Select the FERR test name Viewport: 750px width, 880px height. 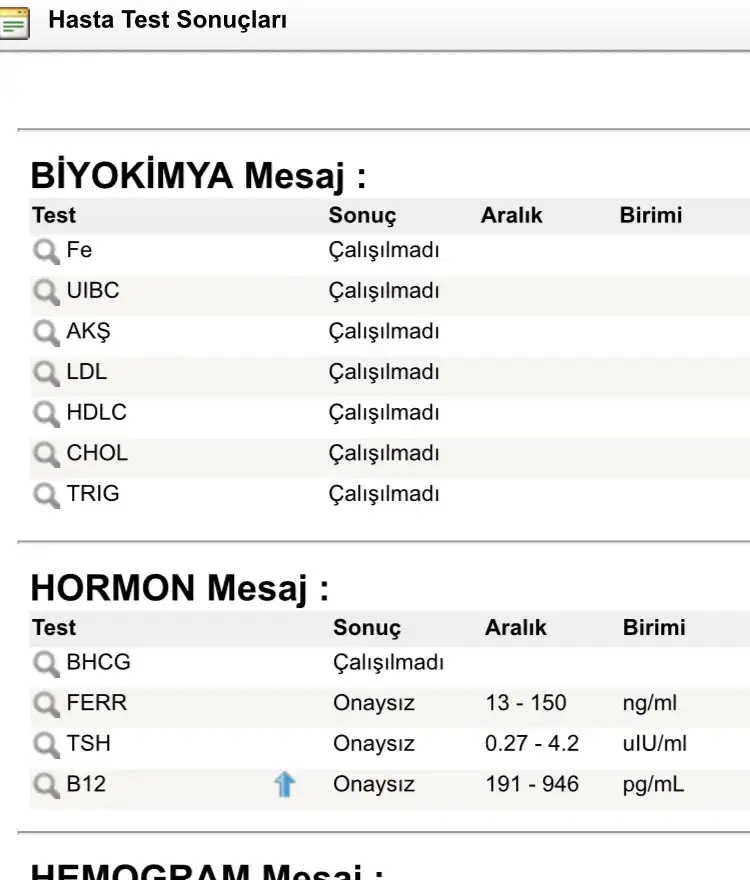(x=97, y=703)
